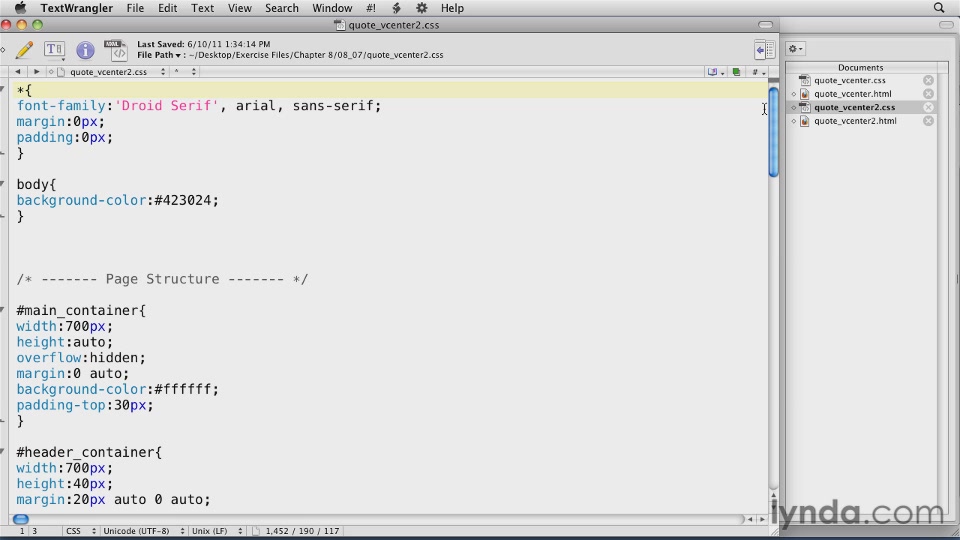This screenshot has height=540, width=960.
Task: Open the Window menu
Action: click(332, 8)
